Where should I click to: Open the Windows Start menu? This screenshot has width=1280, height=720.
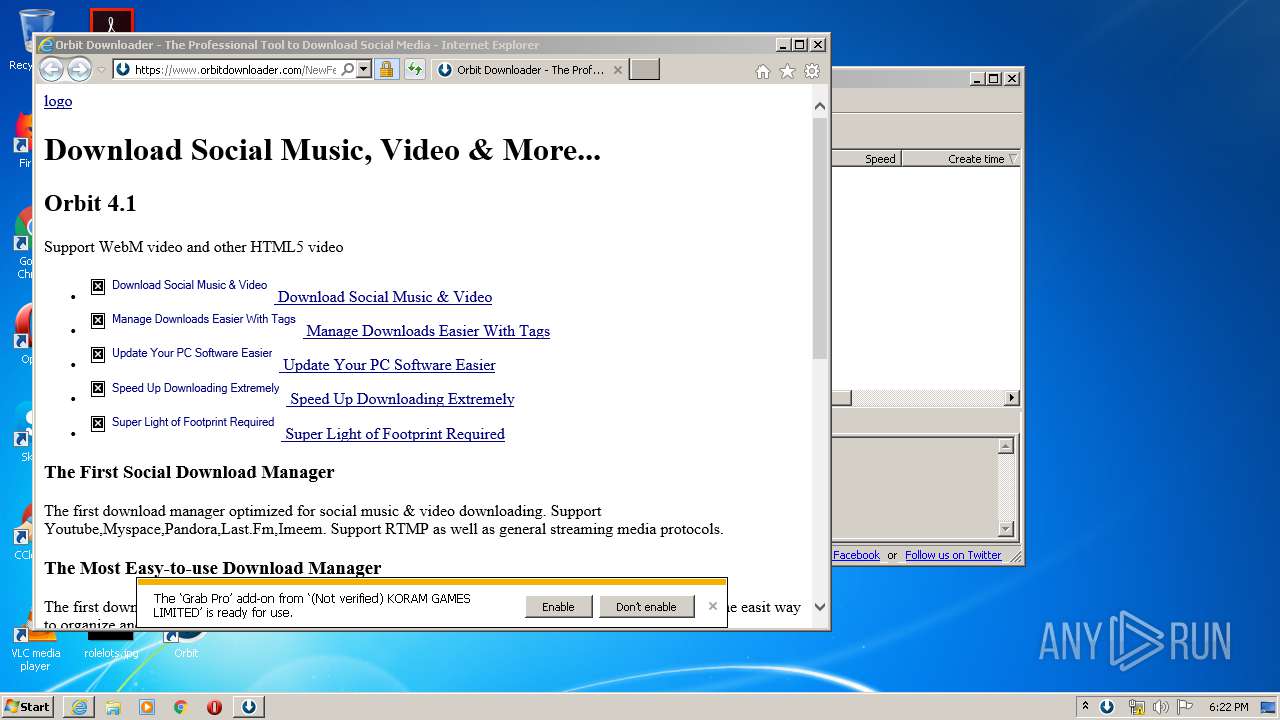coord(28,706)
